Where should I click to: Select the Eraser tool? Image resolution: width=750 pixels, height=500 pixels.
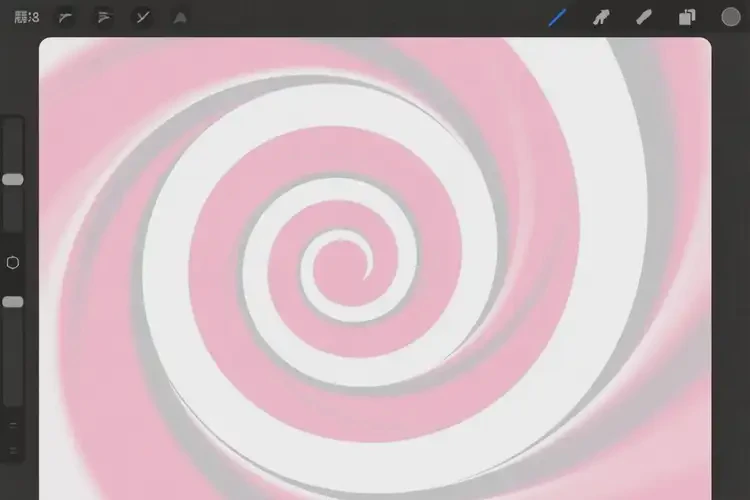(644, 17)
